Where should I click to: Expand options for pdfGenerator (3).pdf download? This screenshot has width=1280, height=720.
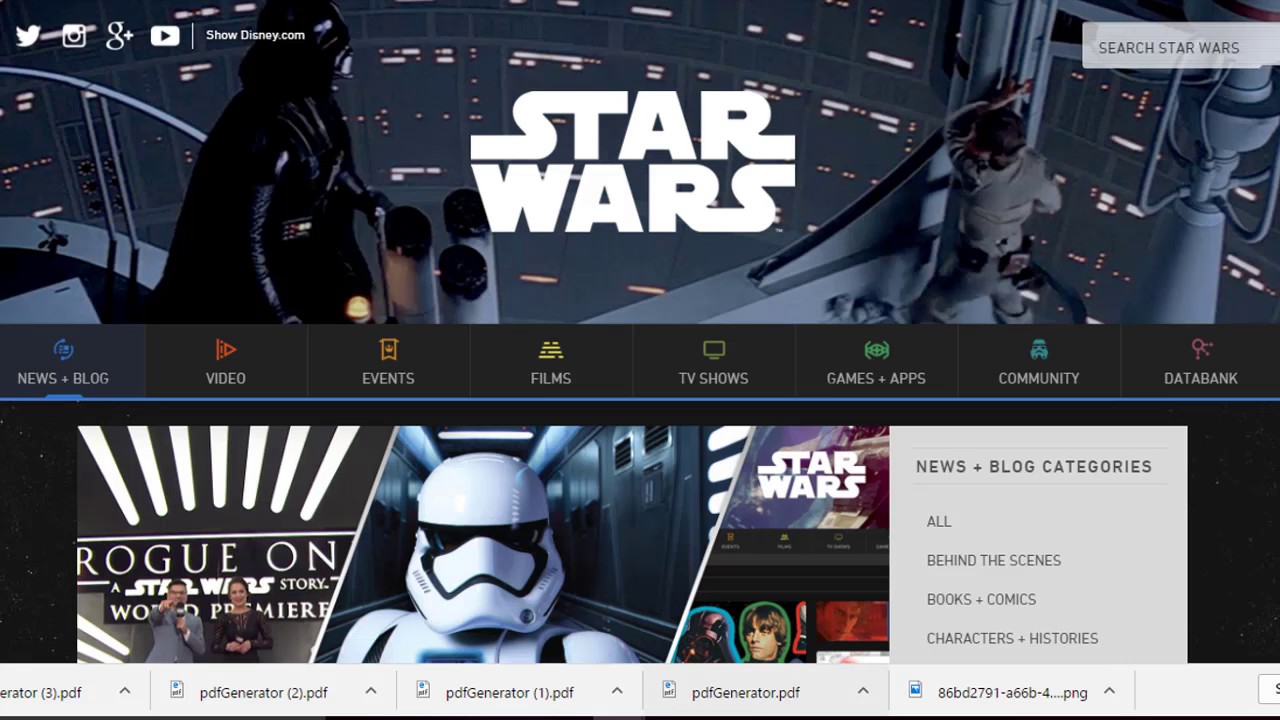tap(125, 691)
